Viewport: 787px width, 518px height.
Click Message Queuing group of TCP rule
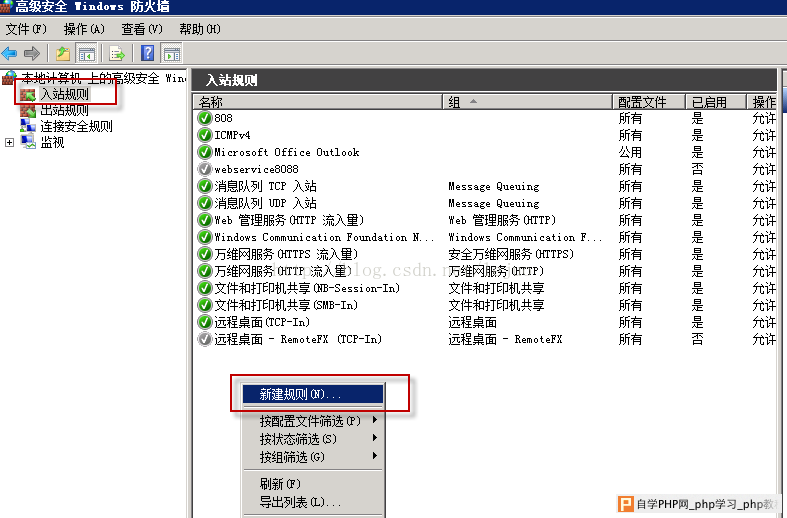pos(494,186)
